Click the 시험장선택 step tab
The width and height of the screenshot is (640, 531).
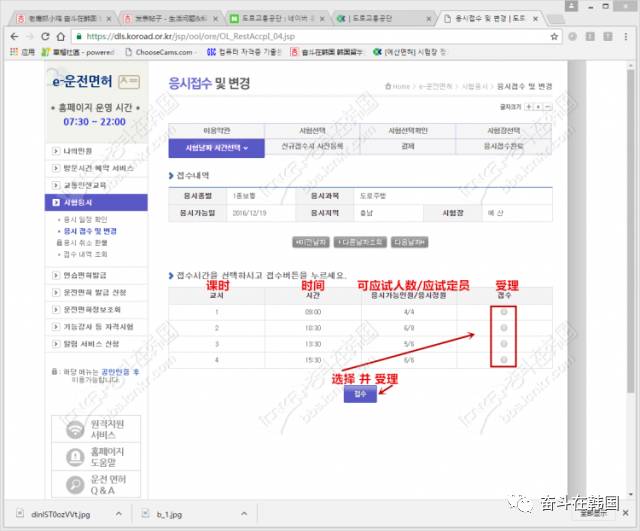504,131
